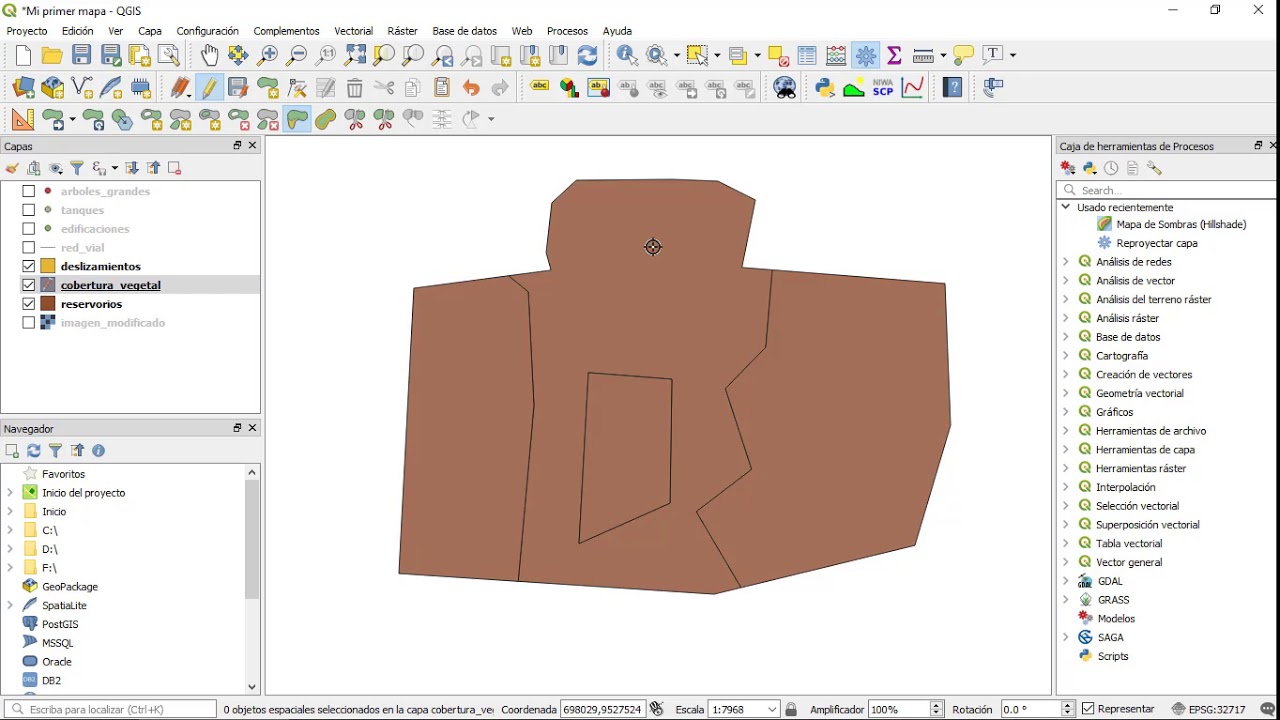Viewport: 1280px width, 720px height.
Task: Click the Zoom Out magnifier tool
Action: 297,56
